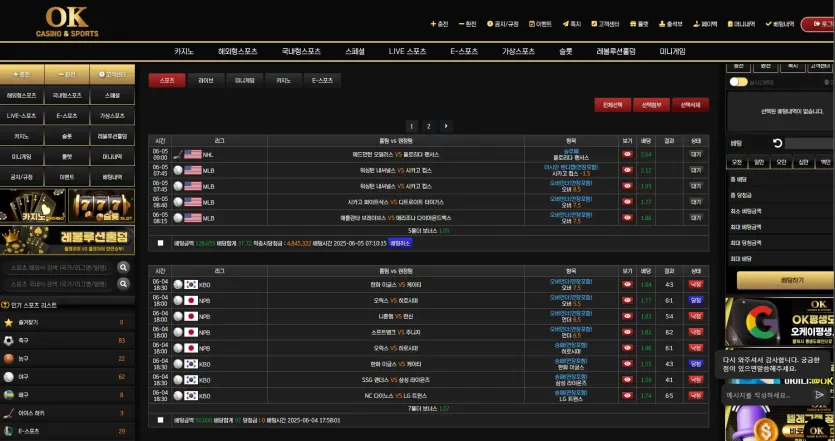The image size is (835, 441).
Task: Select 아이스 하키 in popular sports list
Action: (67, 413)
